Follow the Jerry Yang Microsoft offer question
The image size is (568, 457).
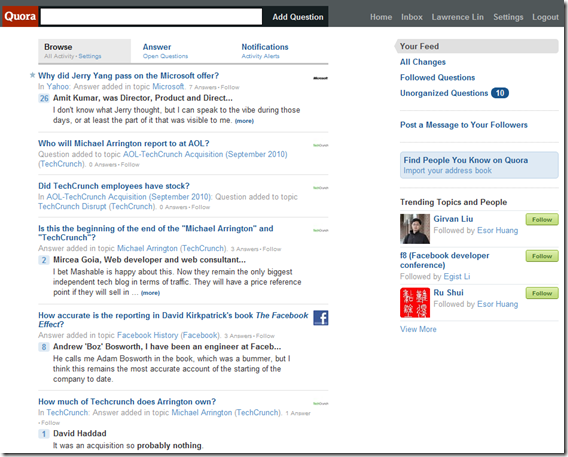230,87
